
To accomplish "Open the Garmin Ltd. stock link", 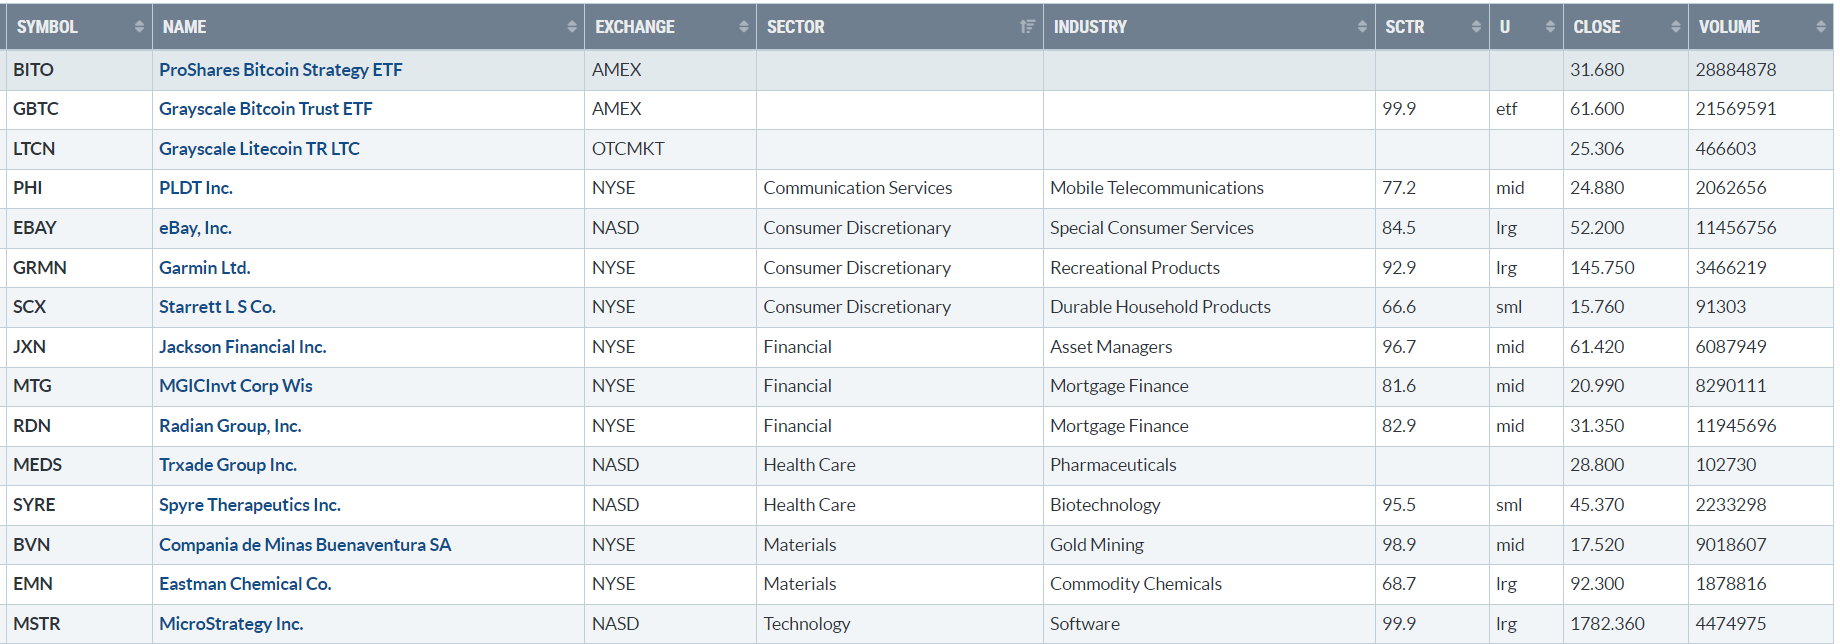I will (204, 268).
